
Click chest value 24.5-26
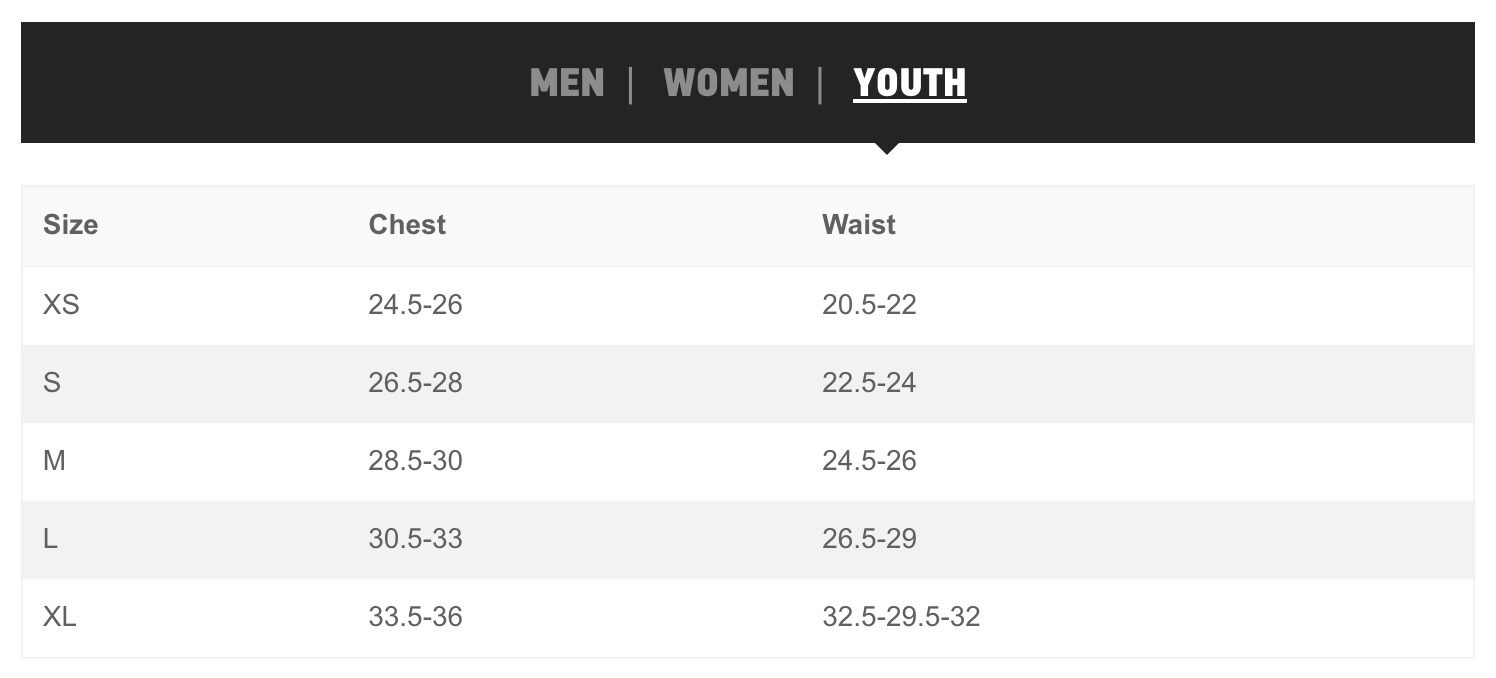click(415, 304)
